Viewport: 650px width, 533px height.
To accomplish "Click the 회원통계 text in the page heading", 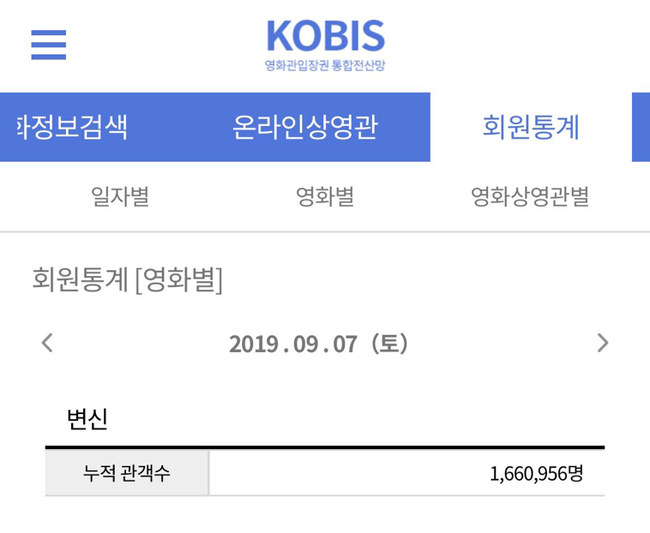I will 80,280.
